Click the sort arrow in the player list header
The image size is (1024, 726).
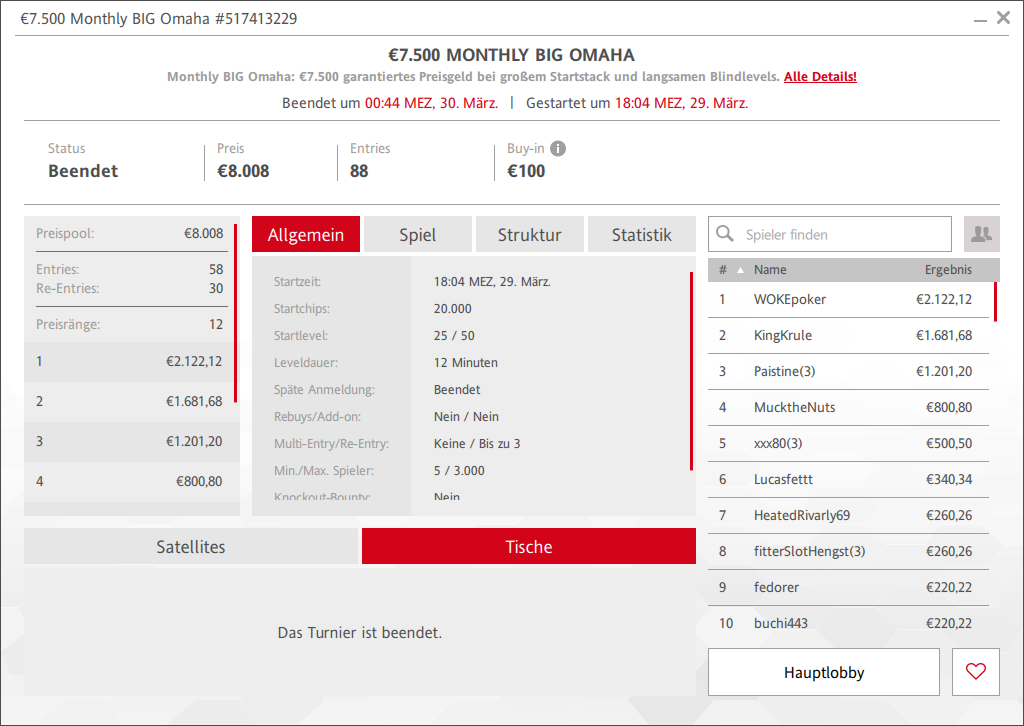tap(740, 270)
